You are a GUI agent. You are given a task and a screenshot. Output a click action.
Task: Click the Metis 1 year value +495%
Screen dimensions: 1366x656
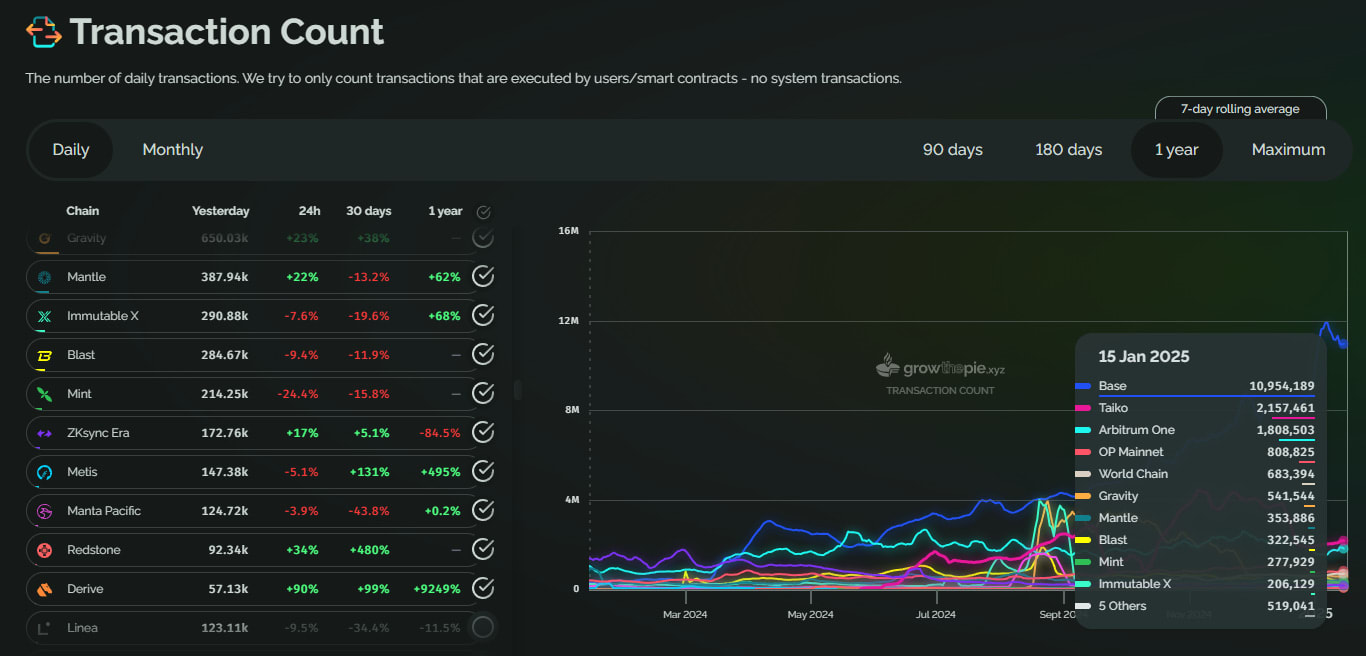click(x=440, y=472)
